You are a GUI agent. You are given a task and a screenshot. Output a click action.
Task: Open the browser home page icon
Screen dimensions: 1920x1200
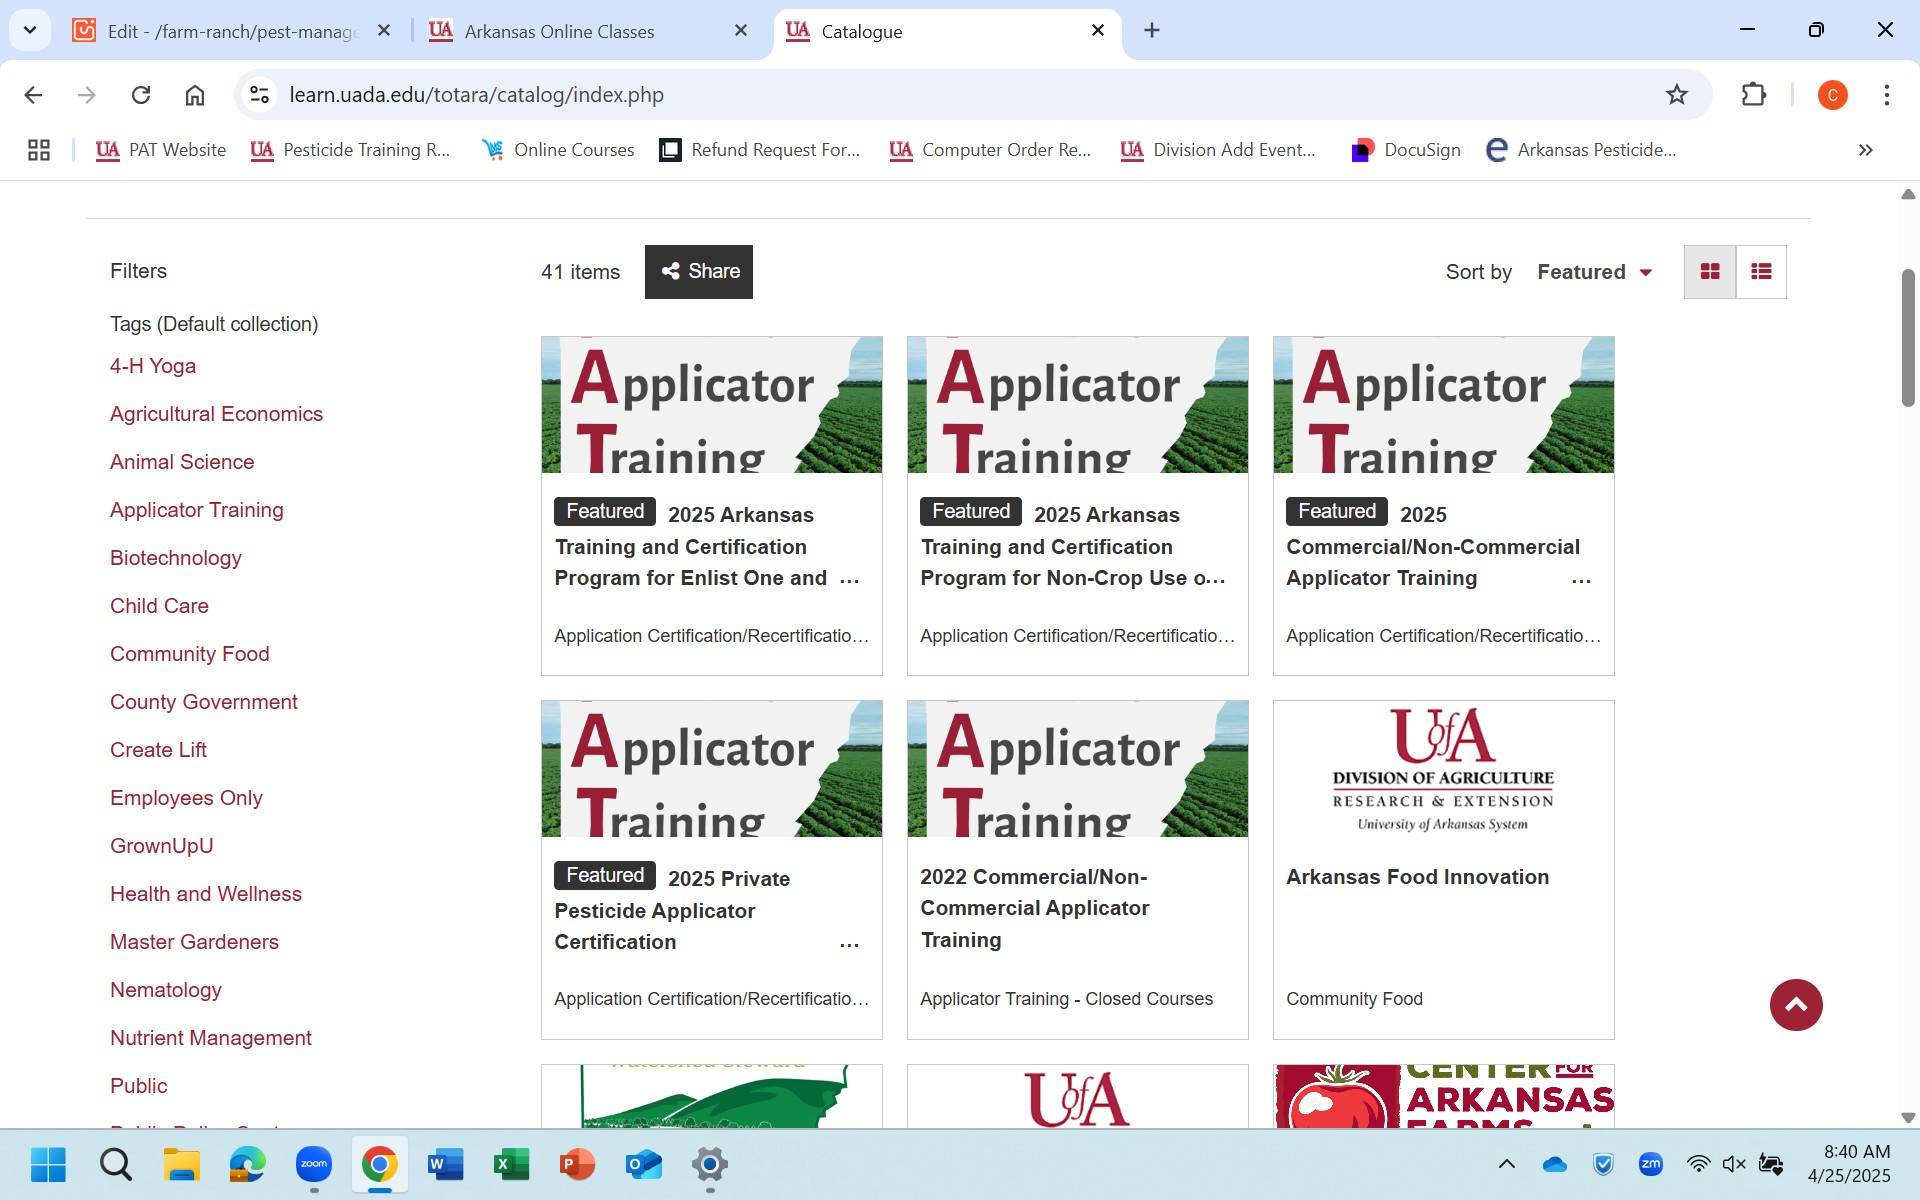pyautogui.click(x=195, y=95)
